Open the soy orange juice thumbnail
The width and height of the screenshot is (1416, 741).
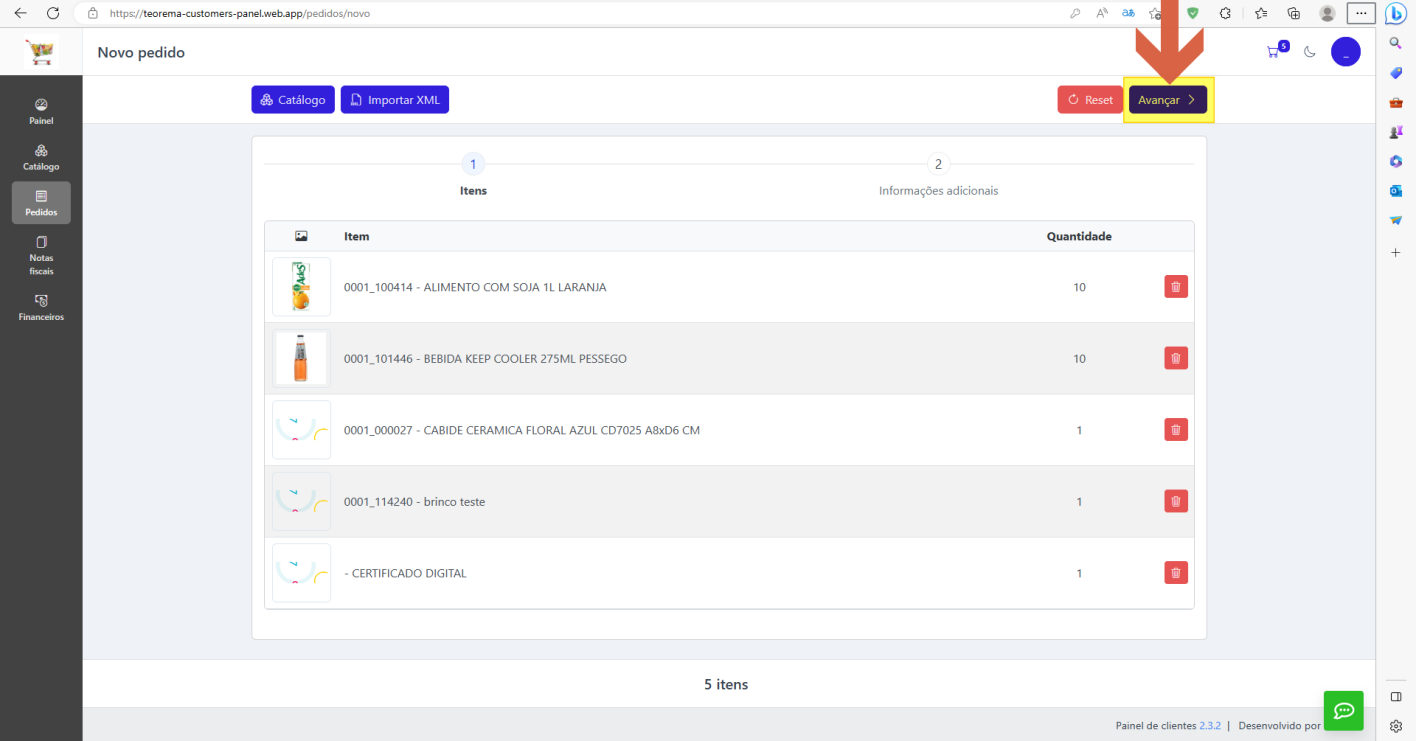301,287
